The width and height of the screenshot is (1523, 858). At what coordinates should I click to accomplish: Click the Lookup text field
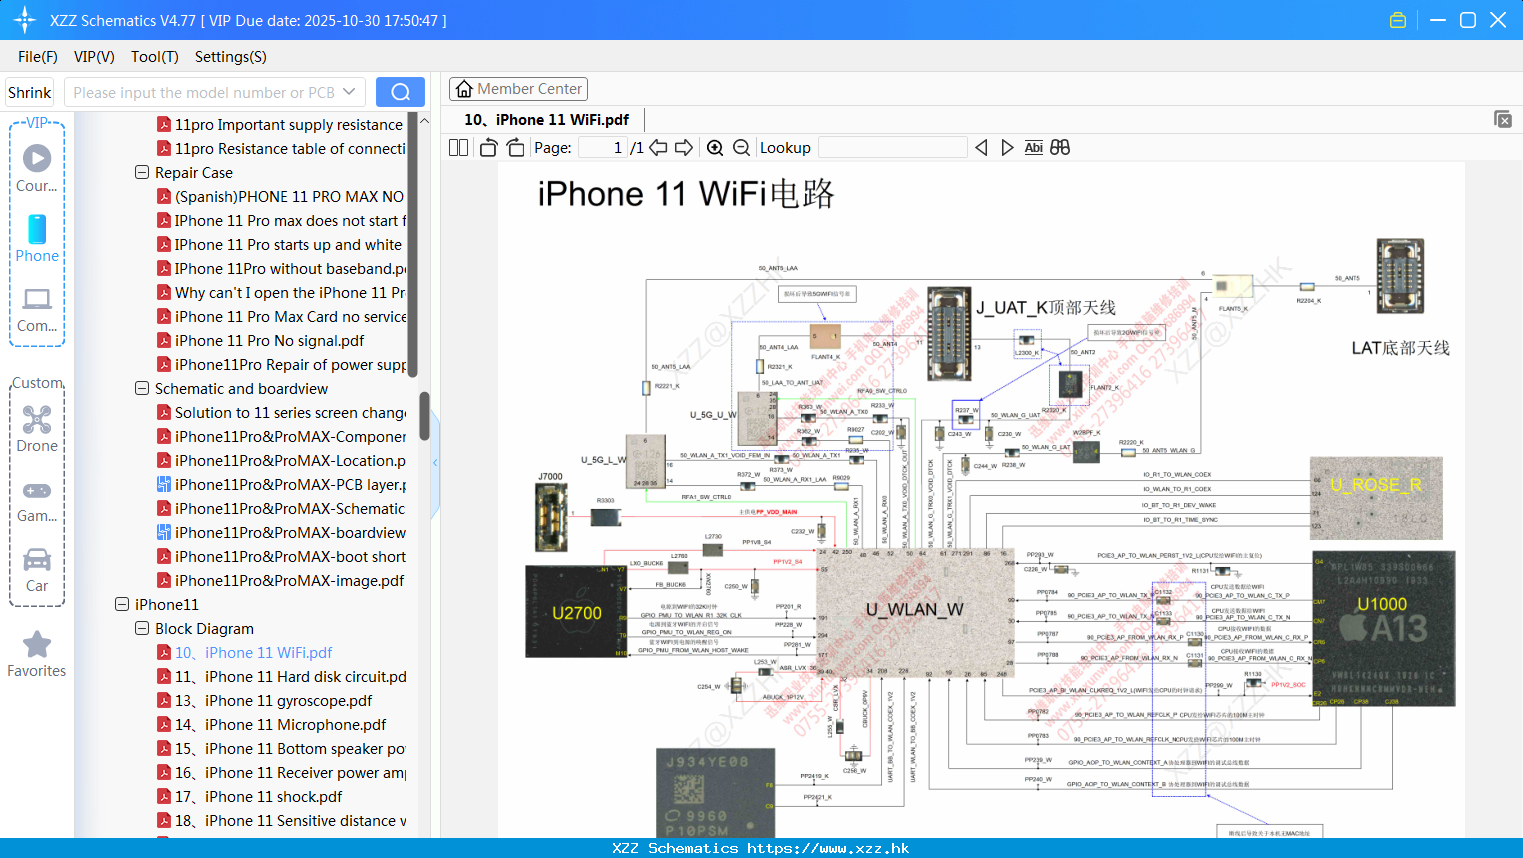coord(892,148)
